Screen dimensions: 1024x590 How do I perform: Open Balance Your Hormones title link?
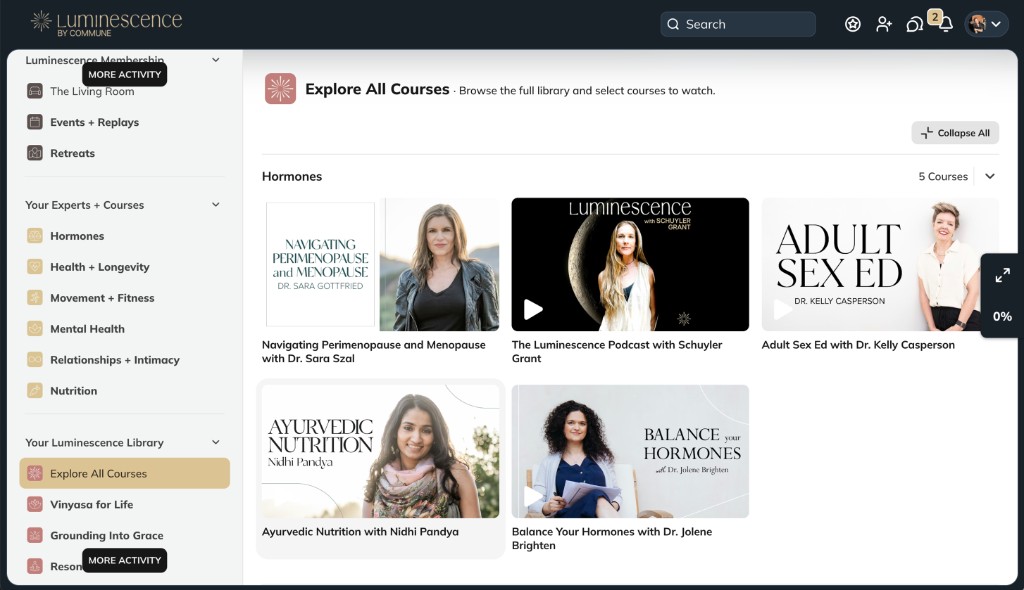[612, 538]
